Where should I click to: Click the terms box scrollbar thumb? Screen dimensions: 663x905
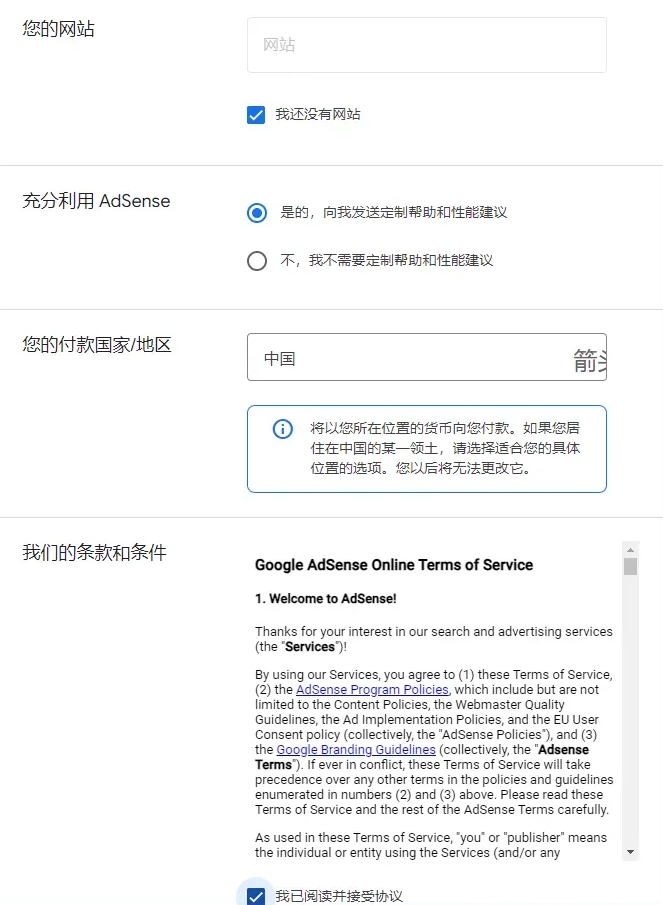tap(630, 566)
